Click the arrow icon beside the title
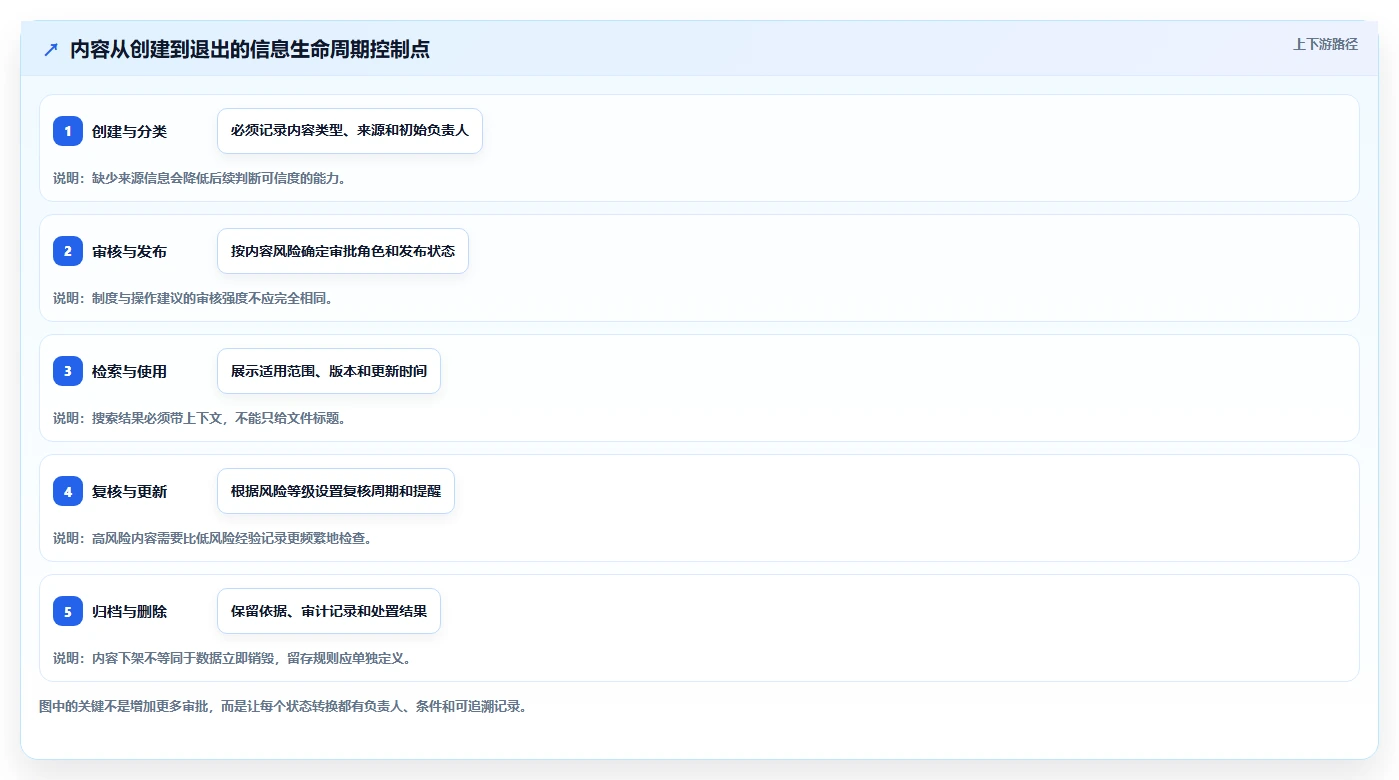Viewport: 1399px width, 780px height. [x=51, y=50]
